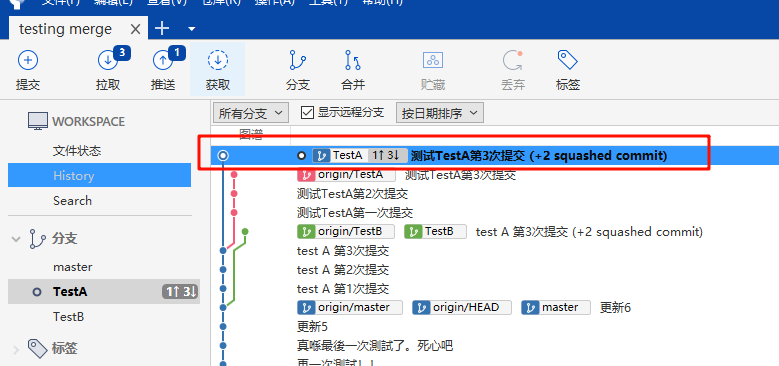779x366 pixels.
Task: Open Search in the Workspace sidebar
Action: (x=73, y=201)
